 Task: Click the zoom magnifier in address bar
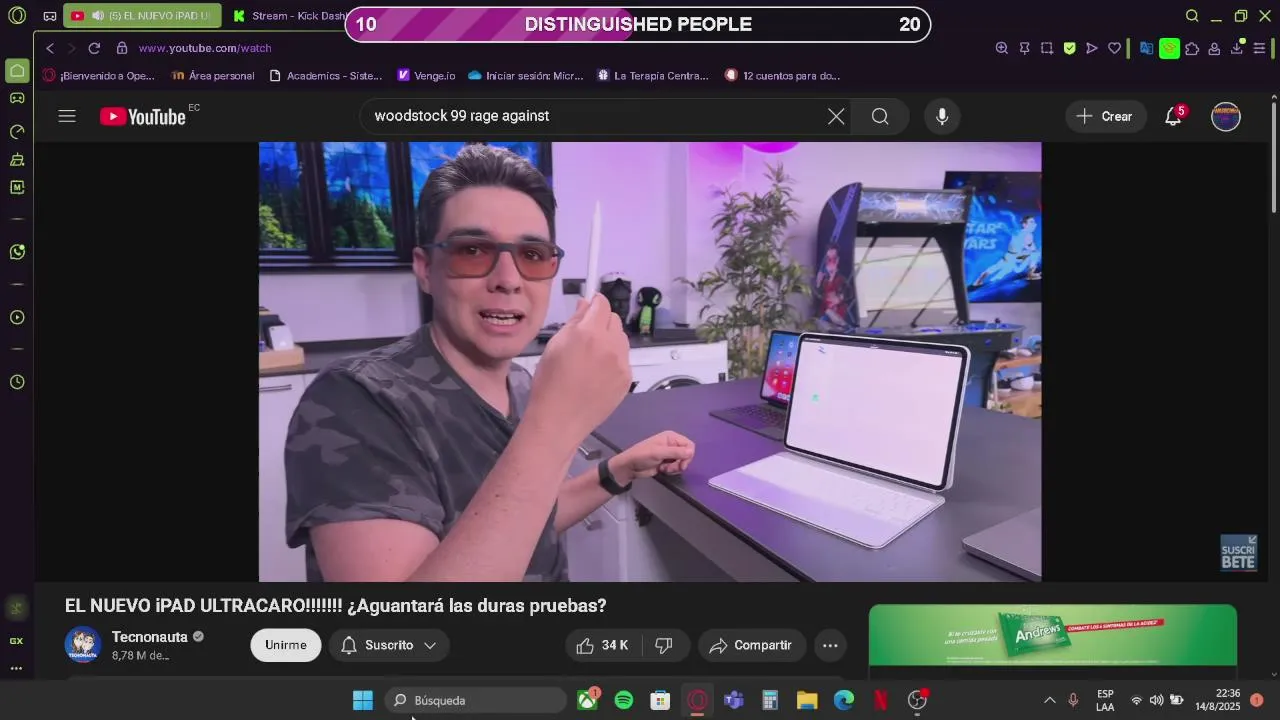point(1002,48)
